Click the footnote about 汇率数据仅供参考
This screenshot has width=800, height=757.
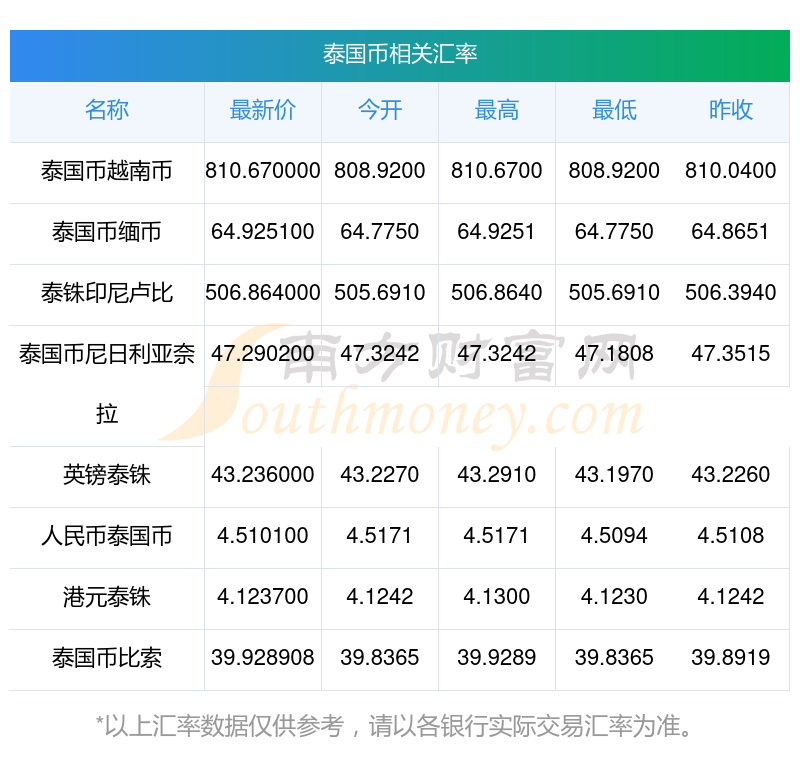[x=393, y=726]
